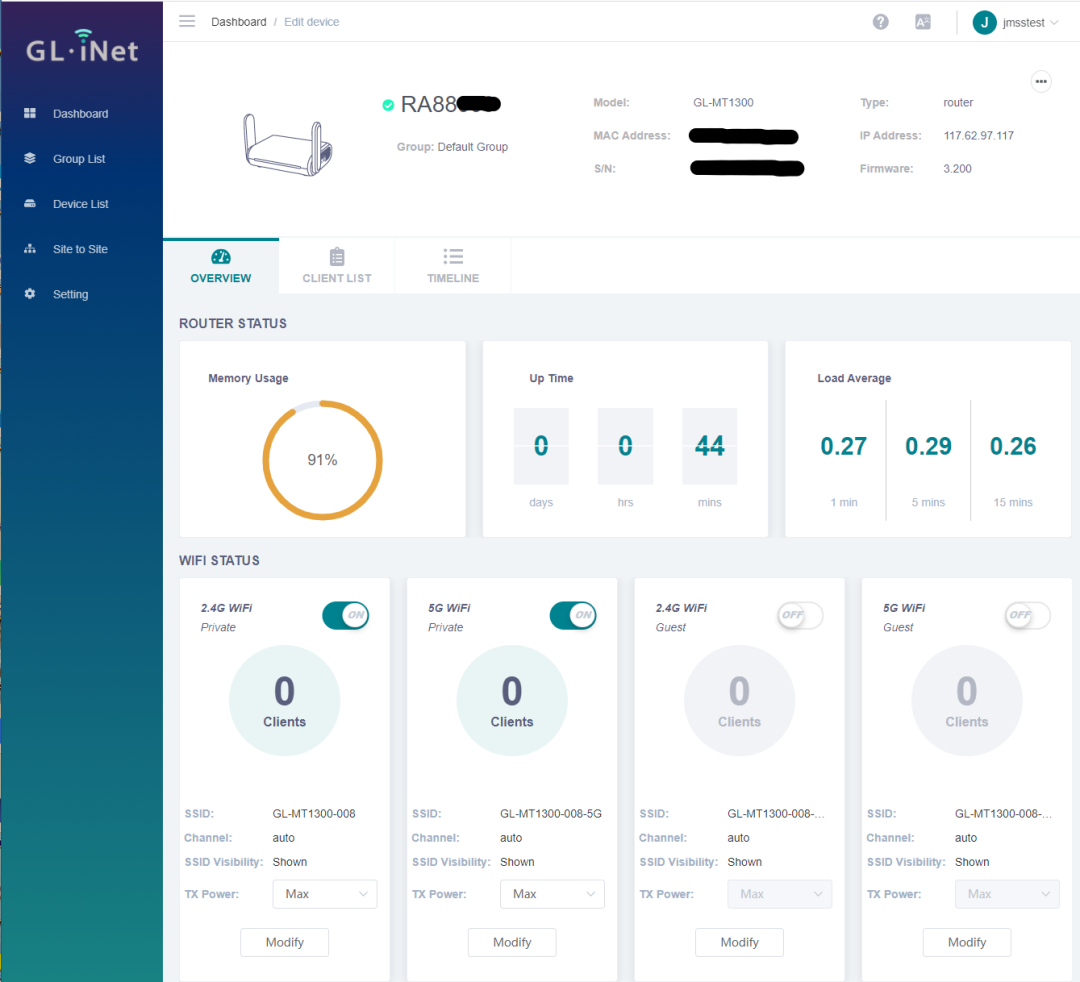Click the Group List layers icon
1080x982 pixels.
click(30, 158)
